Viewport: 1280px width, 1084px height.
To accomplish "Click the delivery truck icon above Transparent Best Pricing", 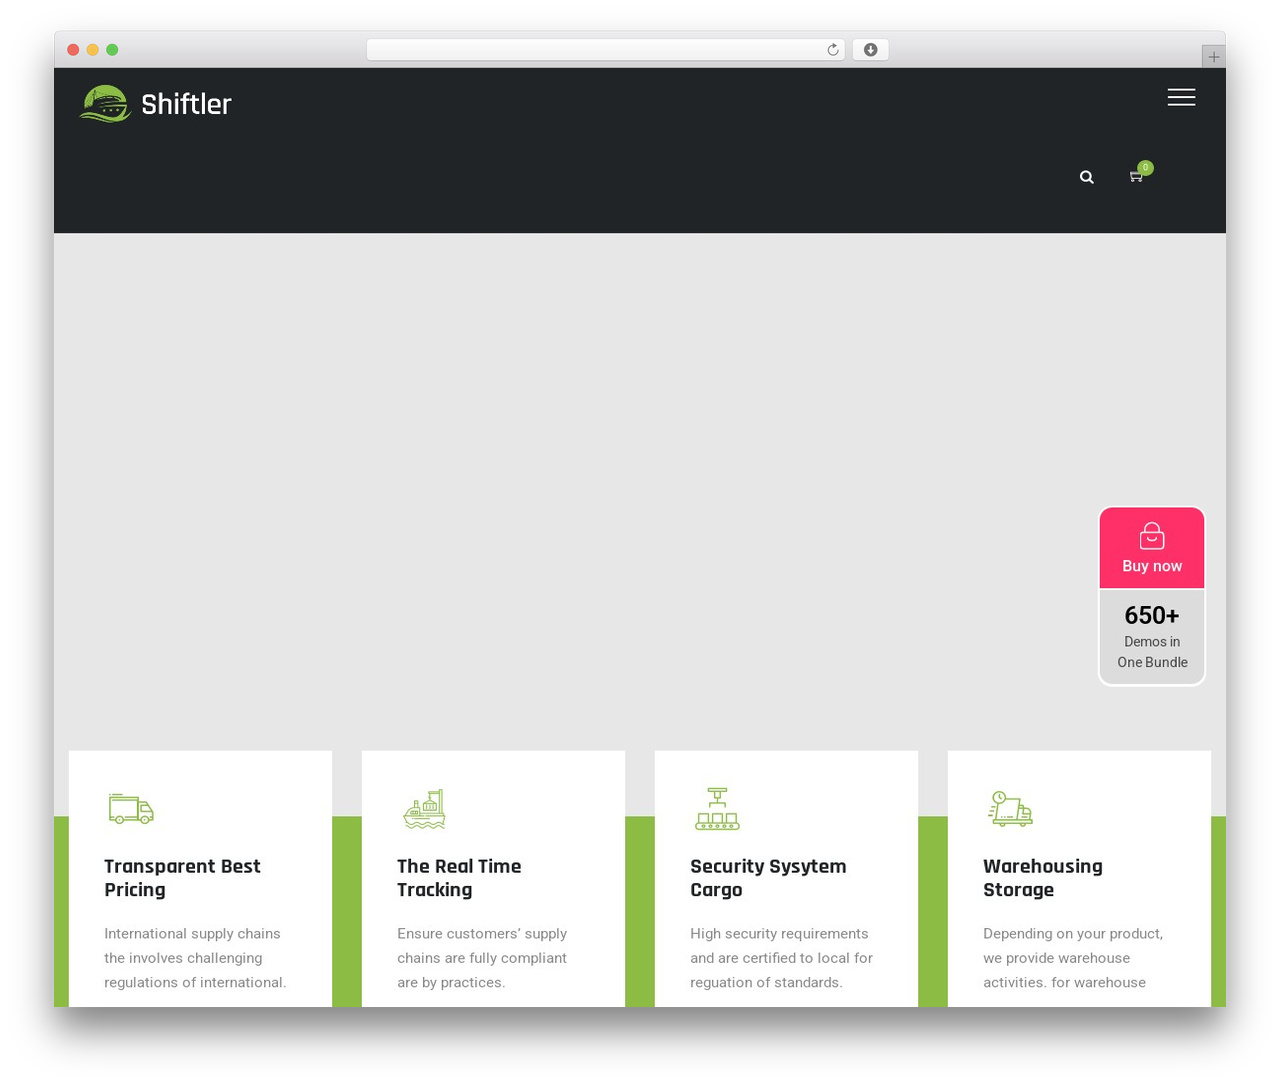I will 131,809.
